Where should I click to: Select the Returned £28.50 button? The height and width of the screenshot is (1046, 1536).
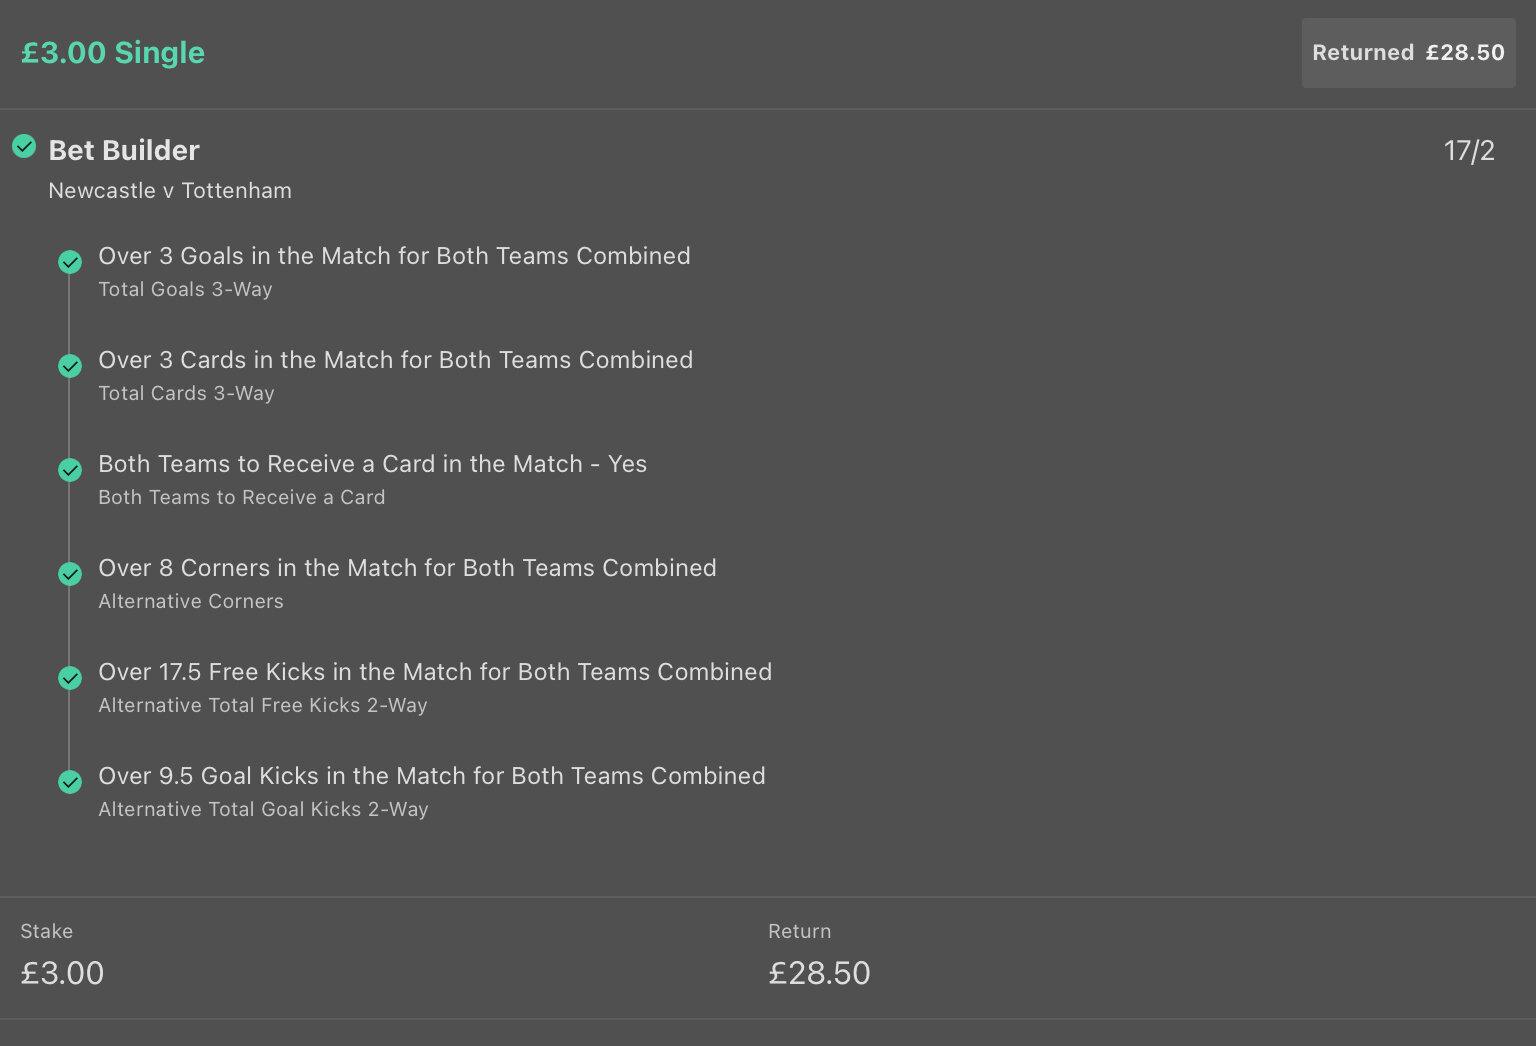point(1408,53)
